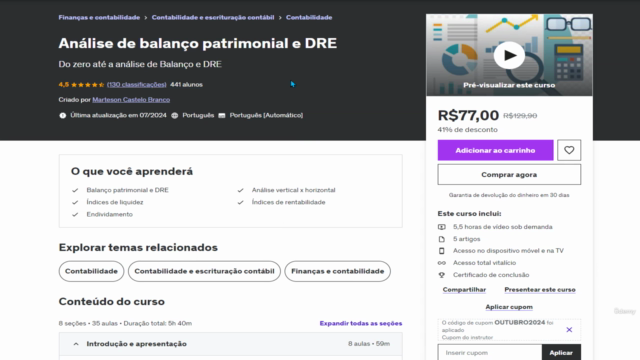640x360 pixels.
Task: Click checkmark beside Endividamento
Action: point(75,214)
